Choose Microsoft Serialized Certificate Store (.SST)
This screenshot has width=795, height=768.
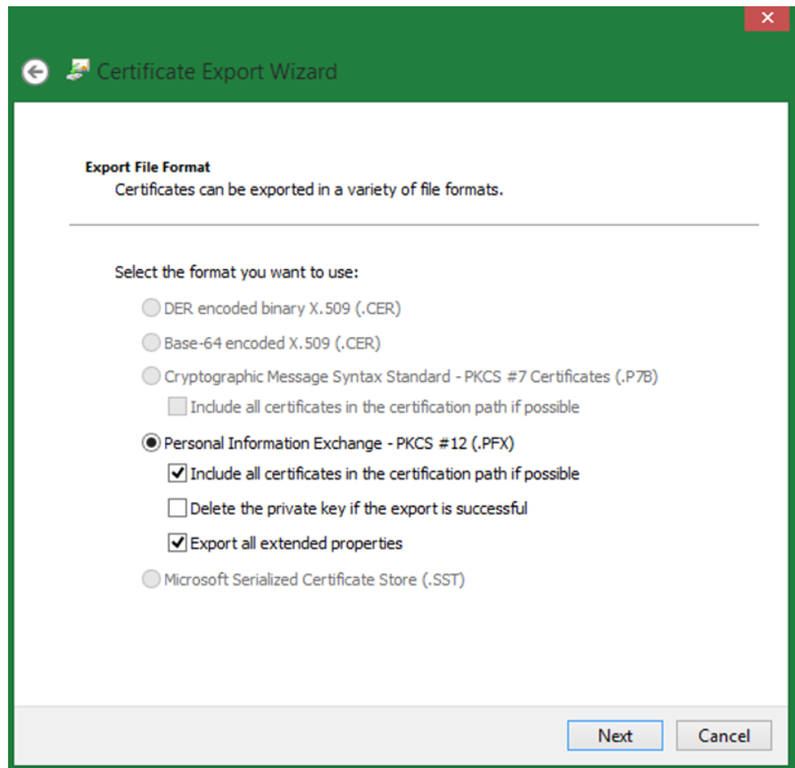point(151,579)
